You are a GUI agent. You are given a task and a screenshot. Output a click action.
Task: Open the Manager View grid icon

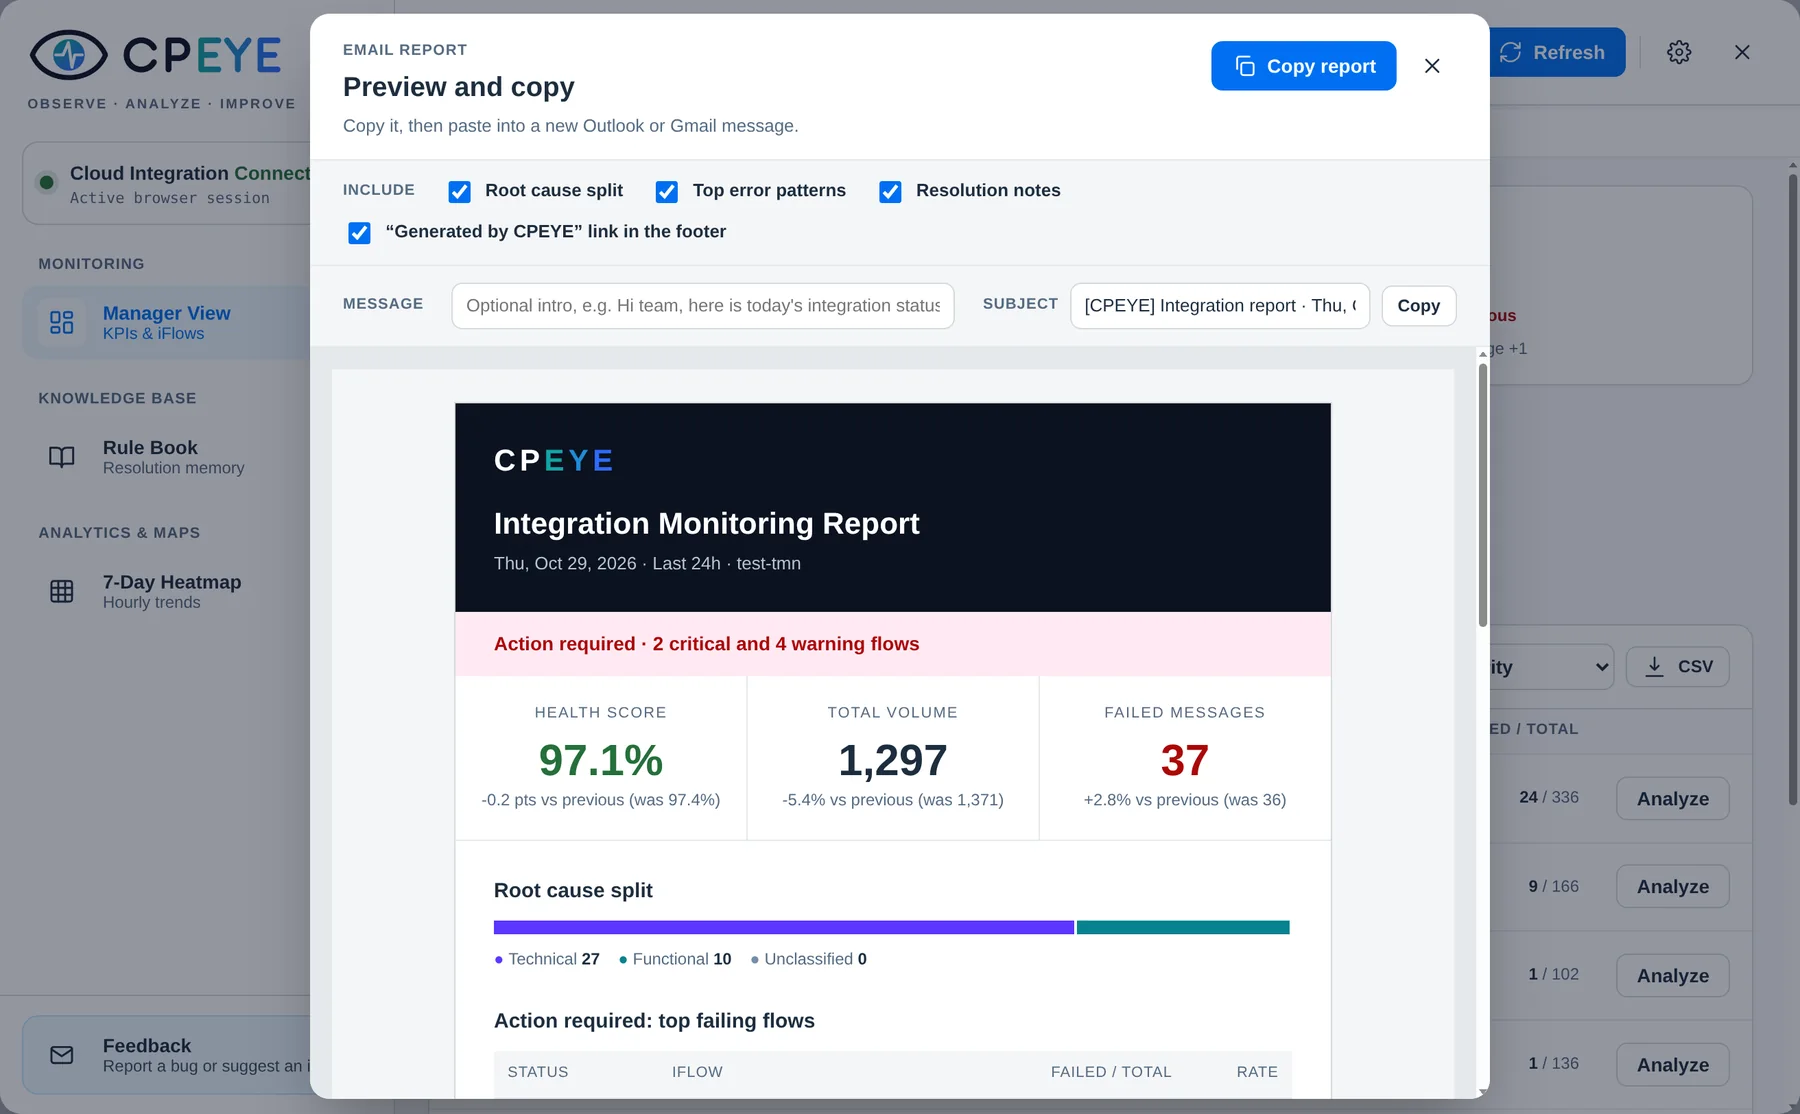tap(62, 322)
